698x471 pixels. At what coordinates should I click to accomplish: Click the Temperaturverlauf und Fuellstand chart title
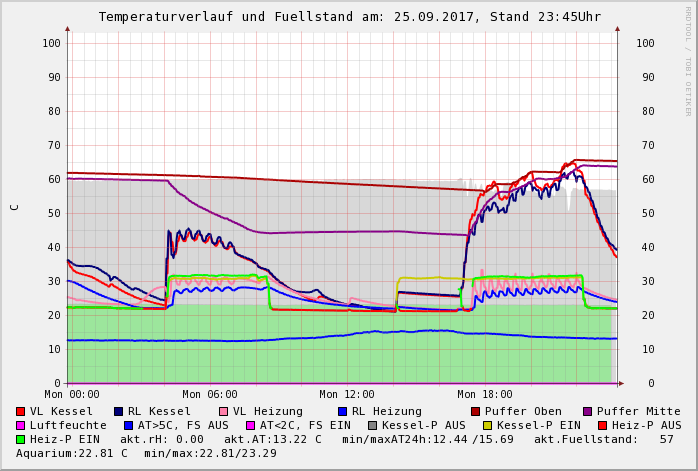(x=349, y=17)
